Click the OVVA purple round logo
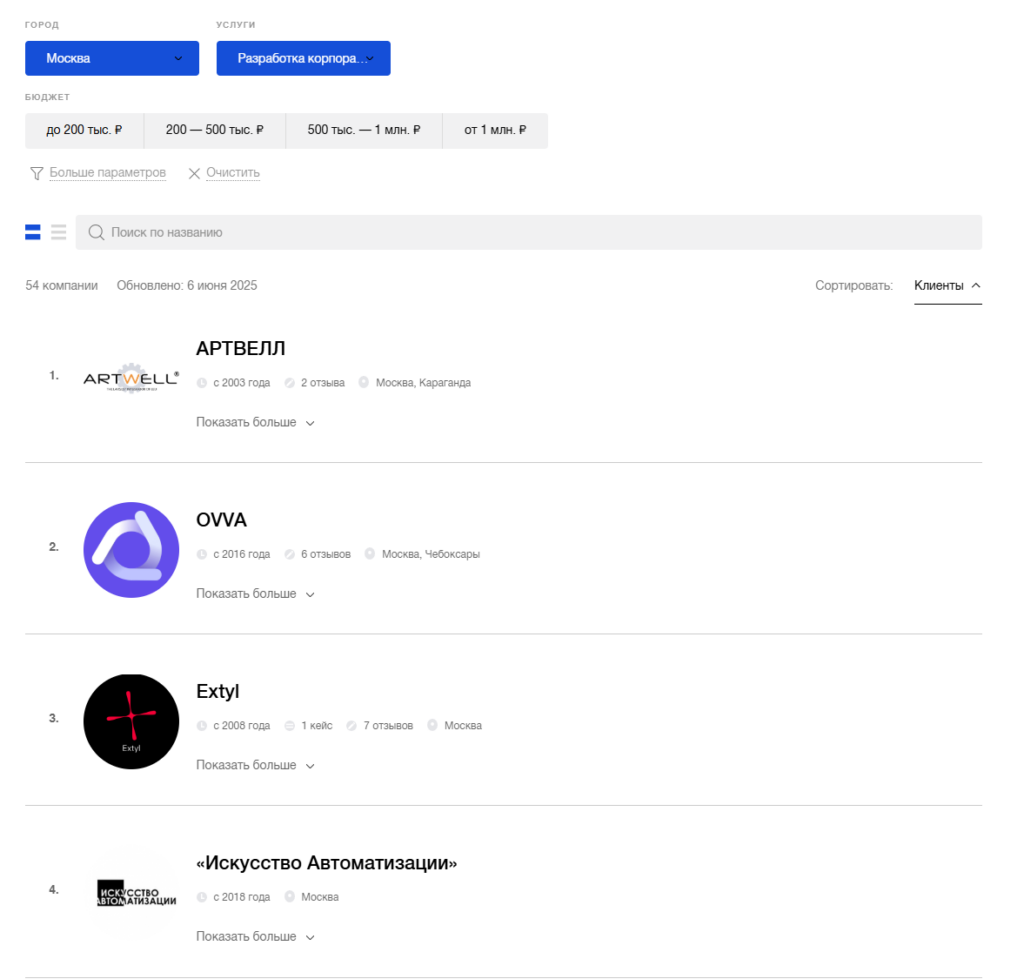 click(131, 550)
